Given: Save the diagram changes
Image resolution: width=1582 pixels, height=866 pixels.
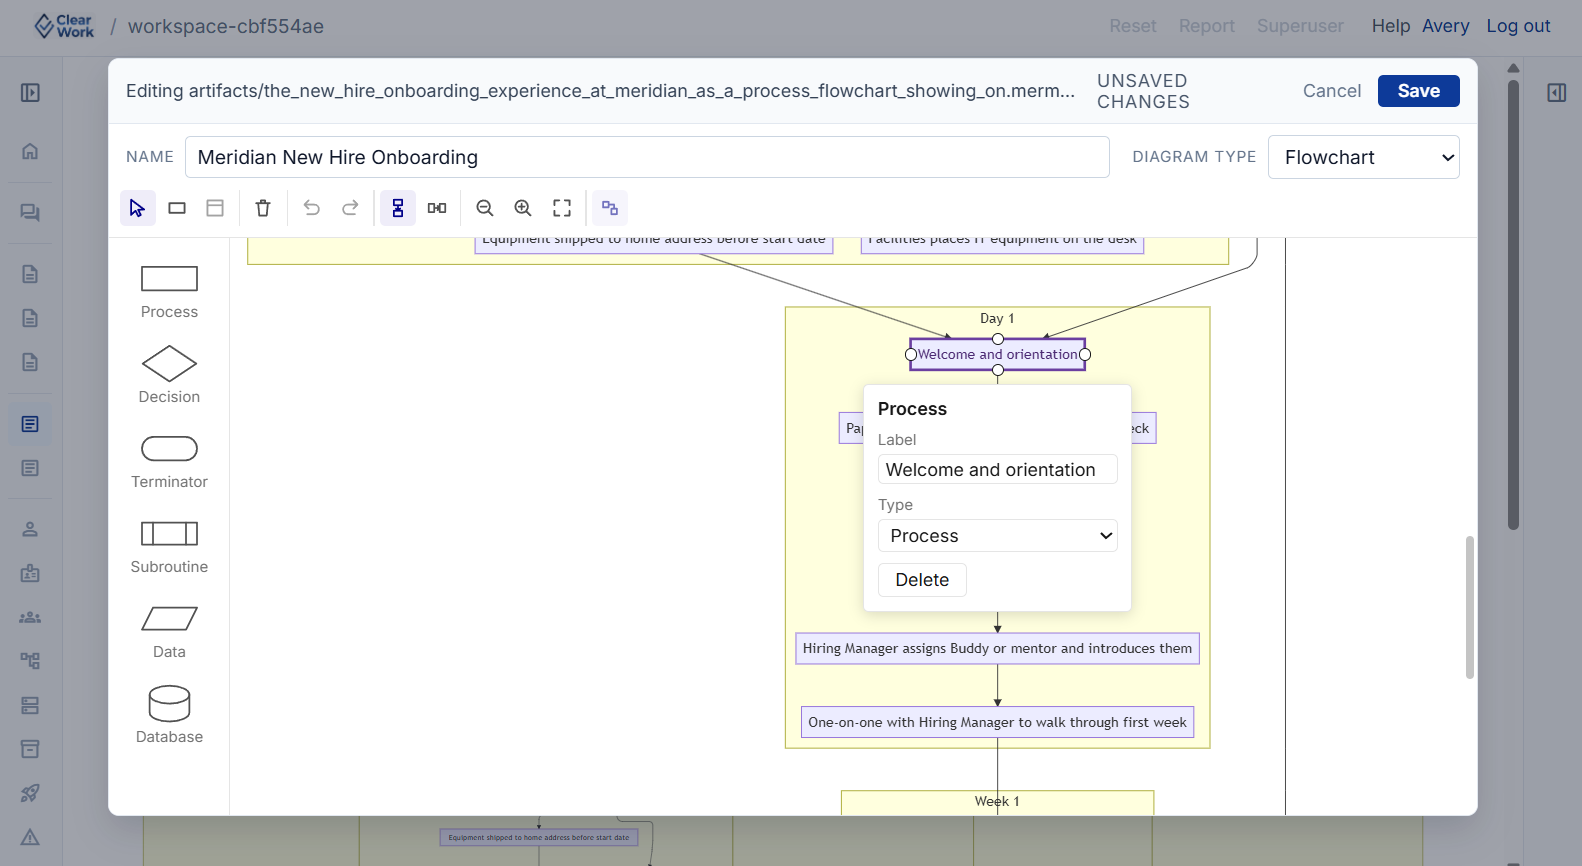Looking at the screenshot, I should [1418, 91].
